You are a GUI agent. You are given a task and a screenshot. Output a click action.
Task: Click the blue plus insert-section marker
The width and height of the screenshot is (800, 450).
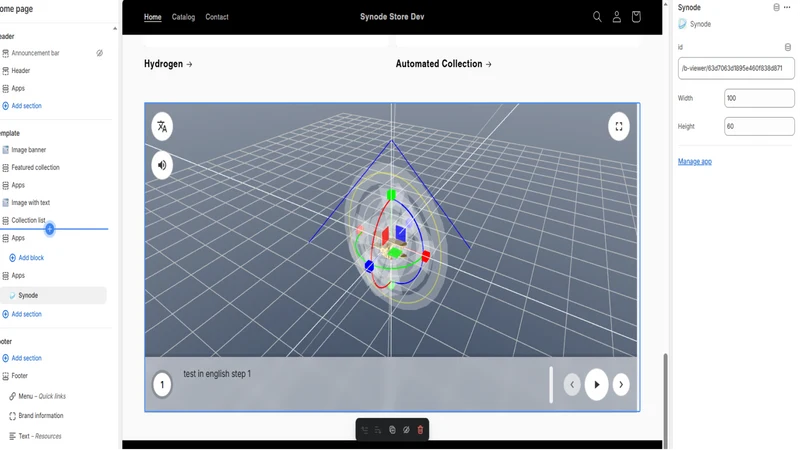pyautogui.click(x=49, y=229)
